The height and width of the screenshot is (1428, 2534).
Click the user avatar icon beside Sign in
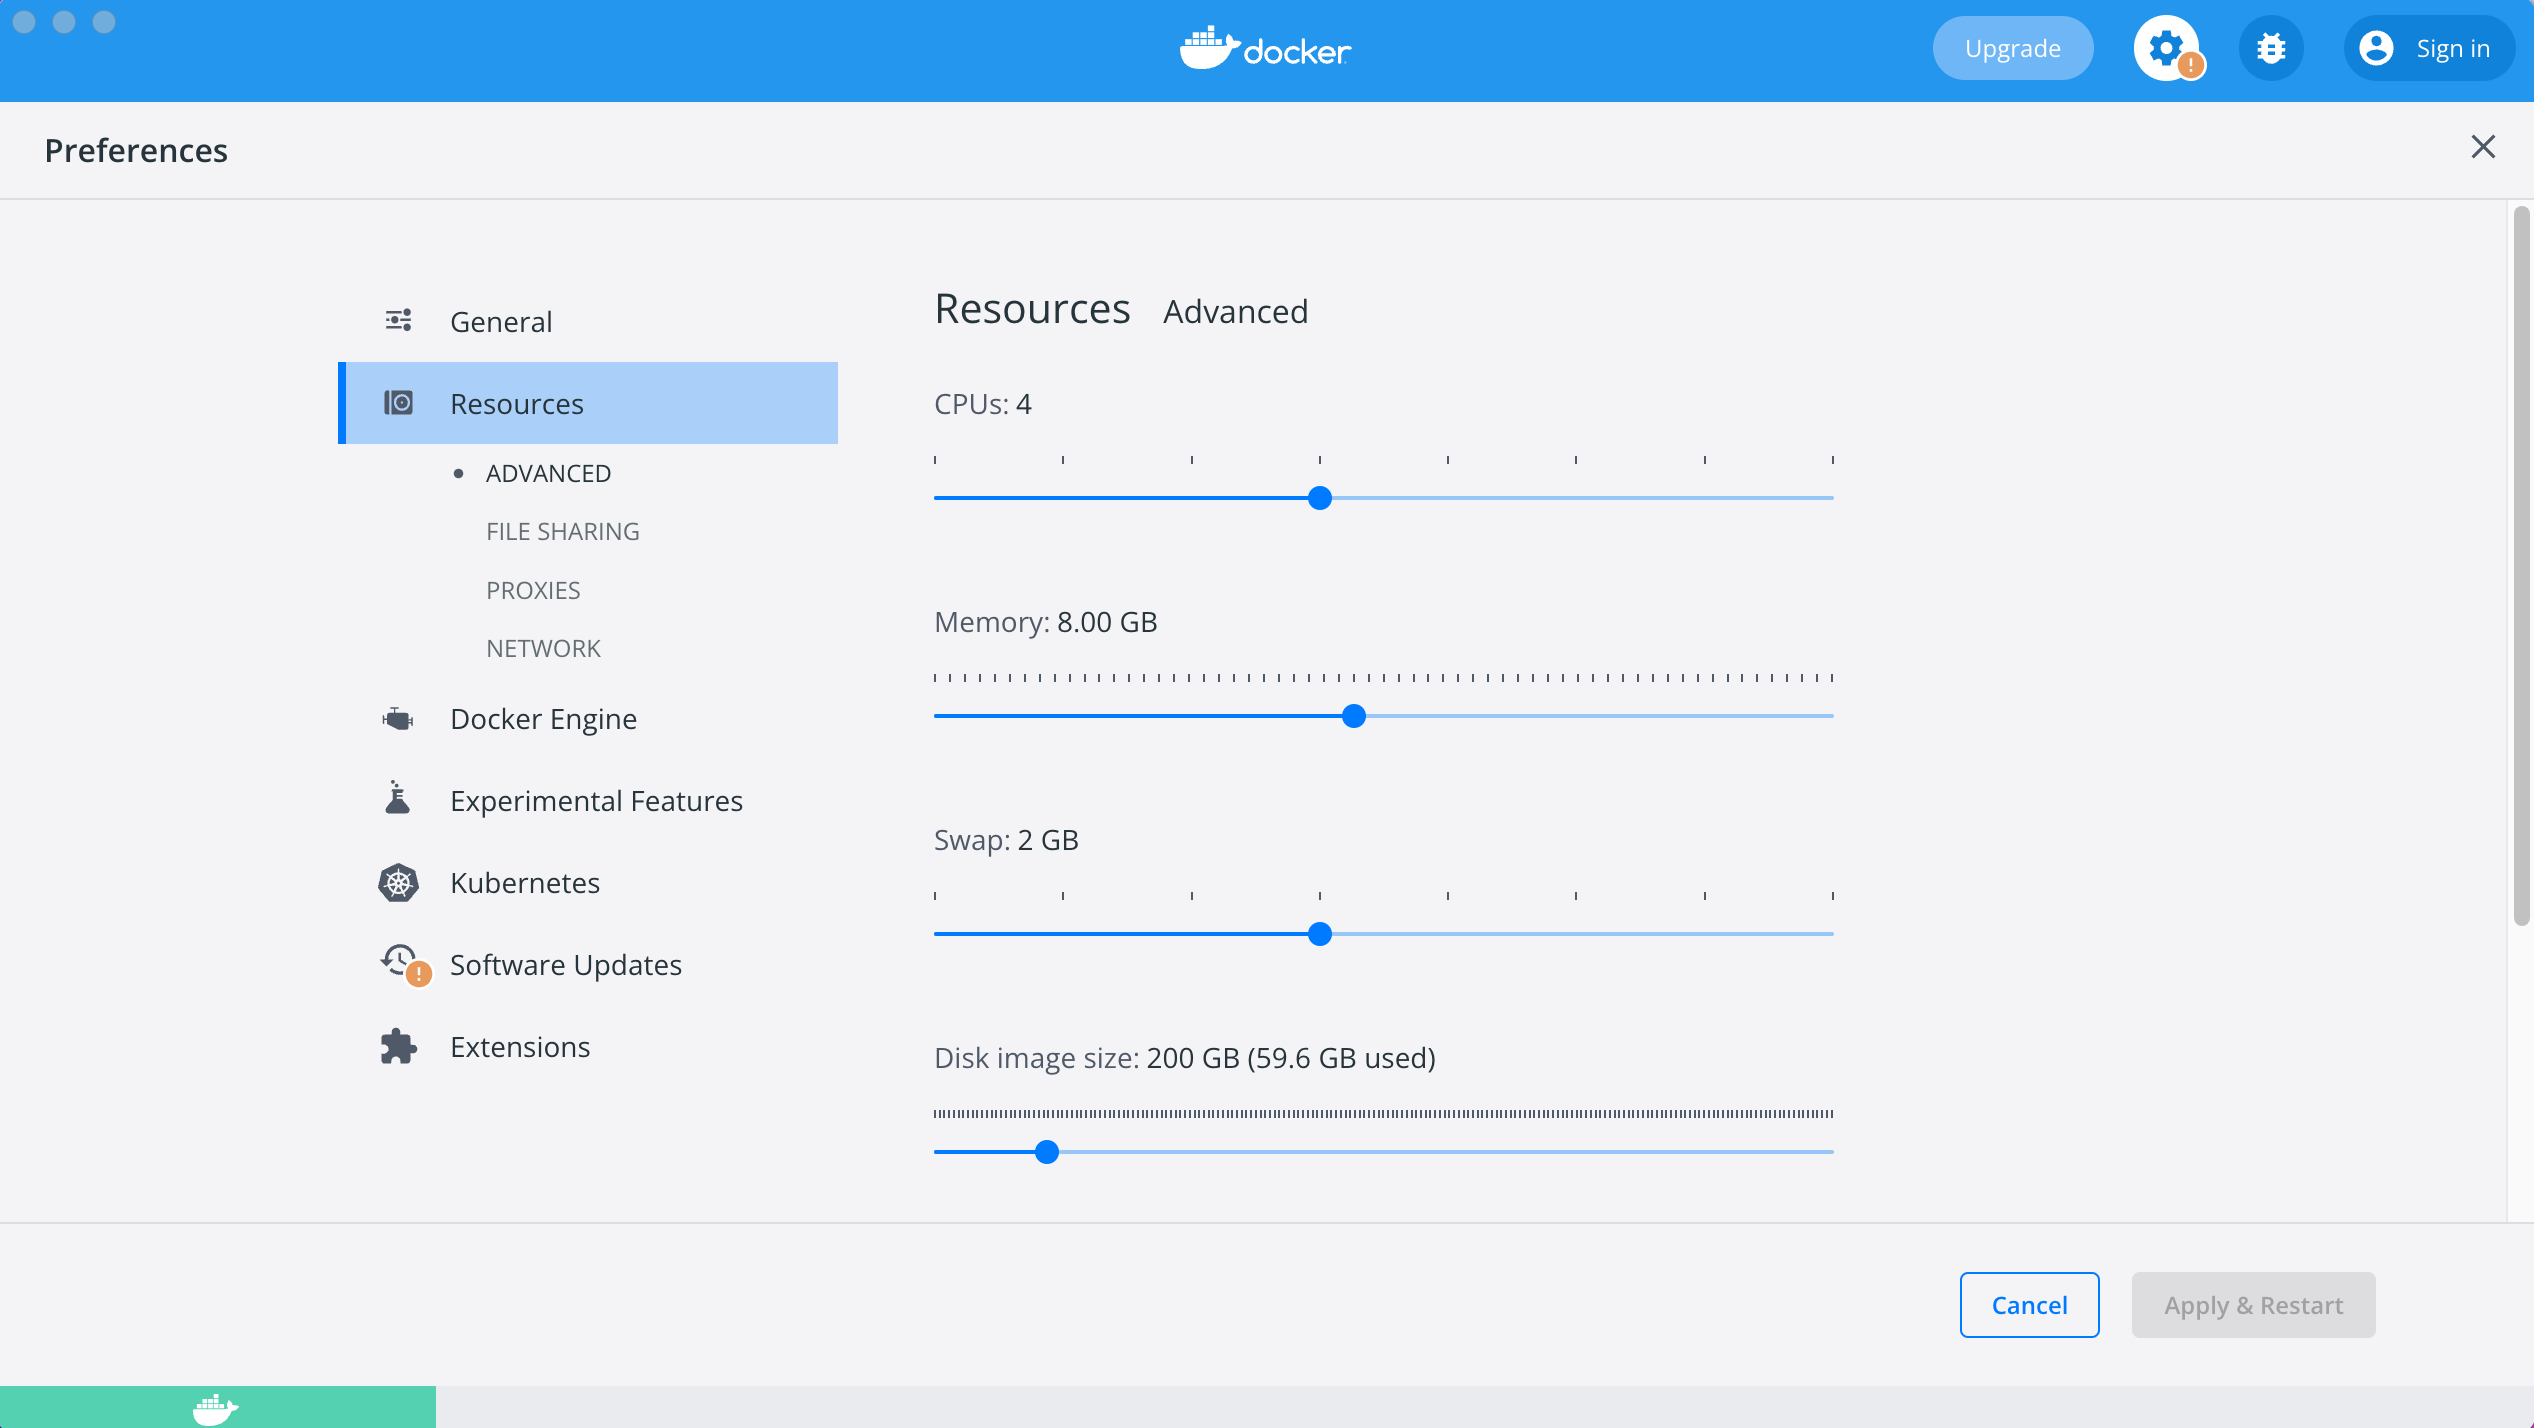point(2376,48)
